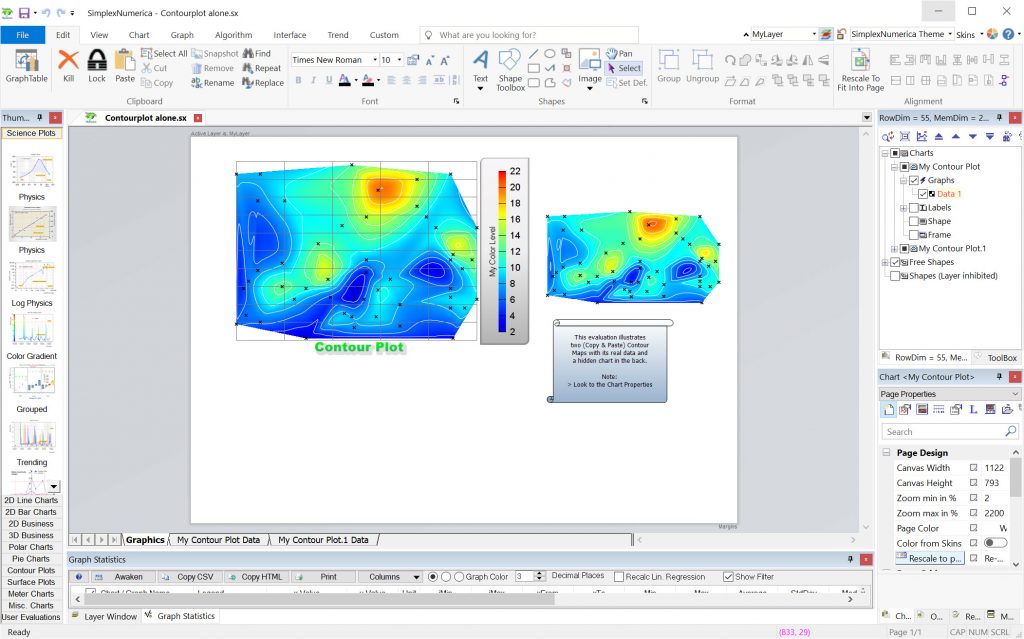This screenshot has height=639, width=1024.
Task: Click Rescale To Fit Into Page
Action: pos(861,70)
